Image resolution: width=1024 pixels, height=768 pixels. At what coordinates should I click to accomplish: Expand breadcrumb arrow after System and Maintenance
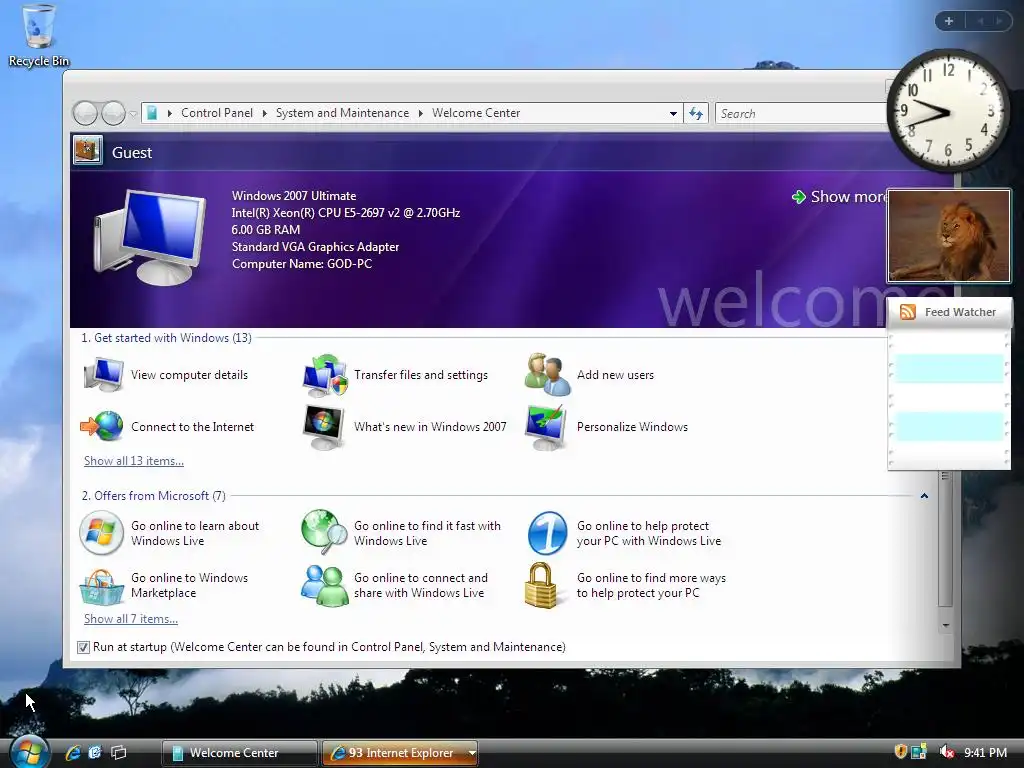coord(421,113)
